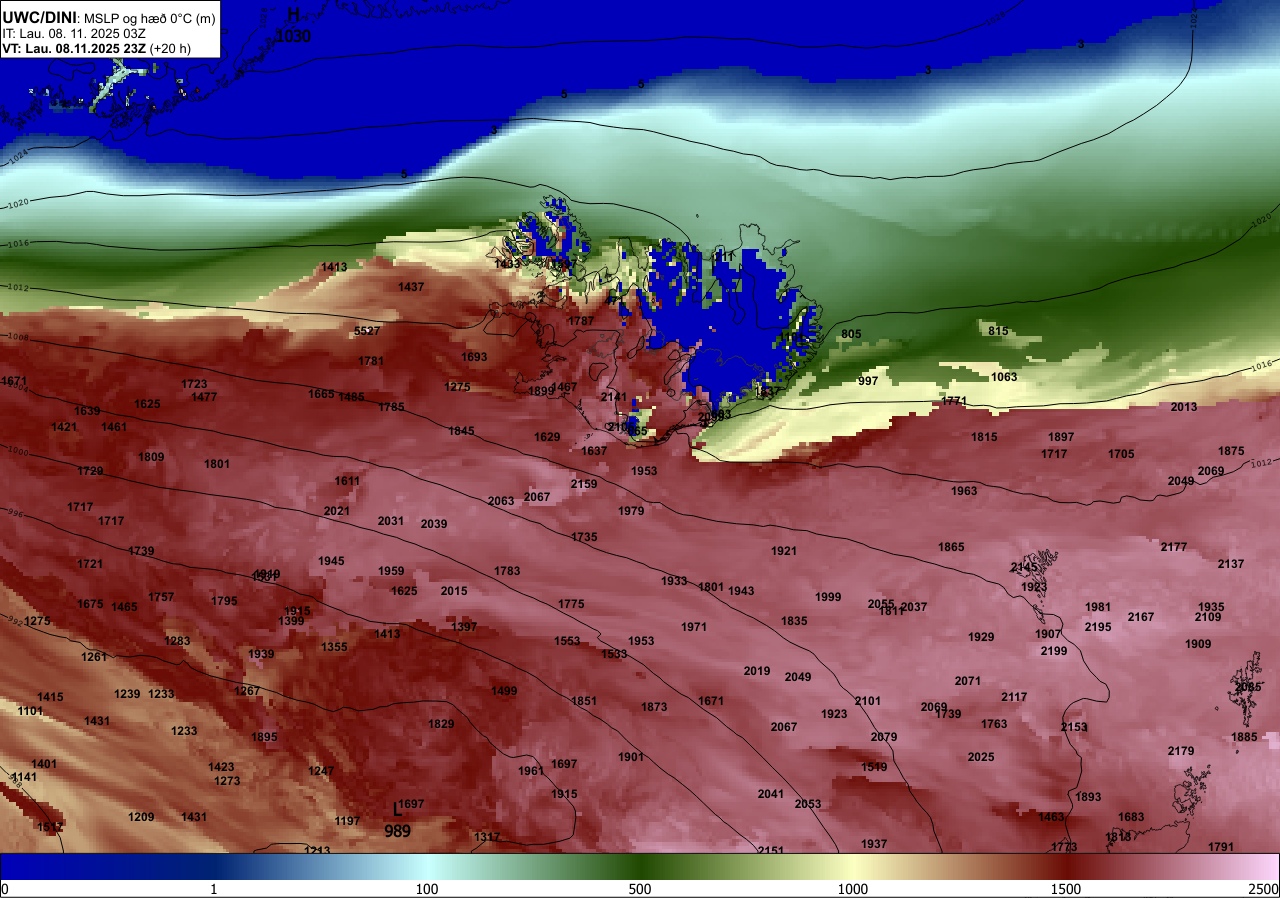
Task: Click the value 1873
Action: point(654,707)
